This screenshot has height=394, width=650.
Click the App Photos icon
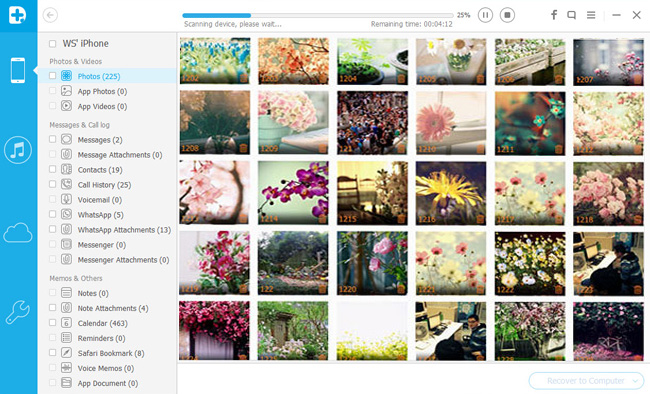point(66,91)
